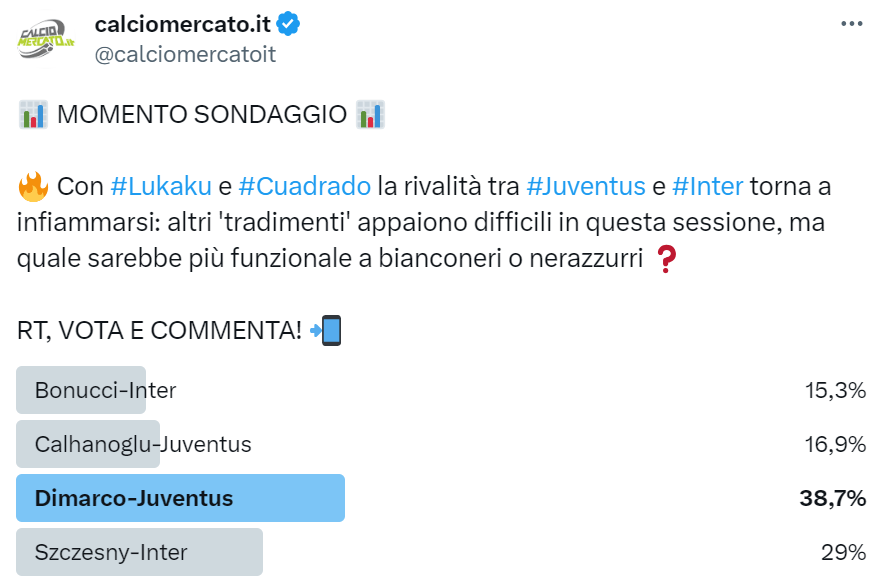Click the red question mark emoji
The image size is (886, 583).
tap(665, 259)
